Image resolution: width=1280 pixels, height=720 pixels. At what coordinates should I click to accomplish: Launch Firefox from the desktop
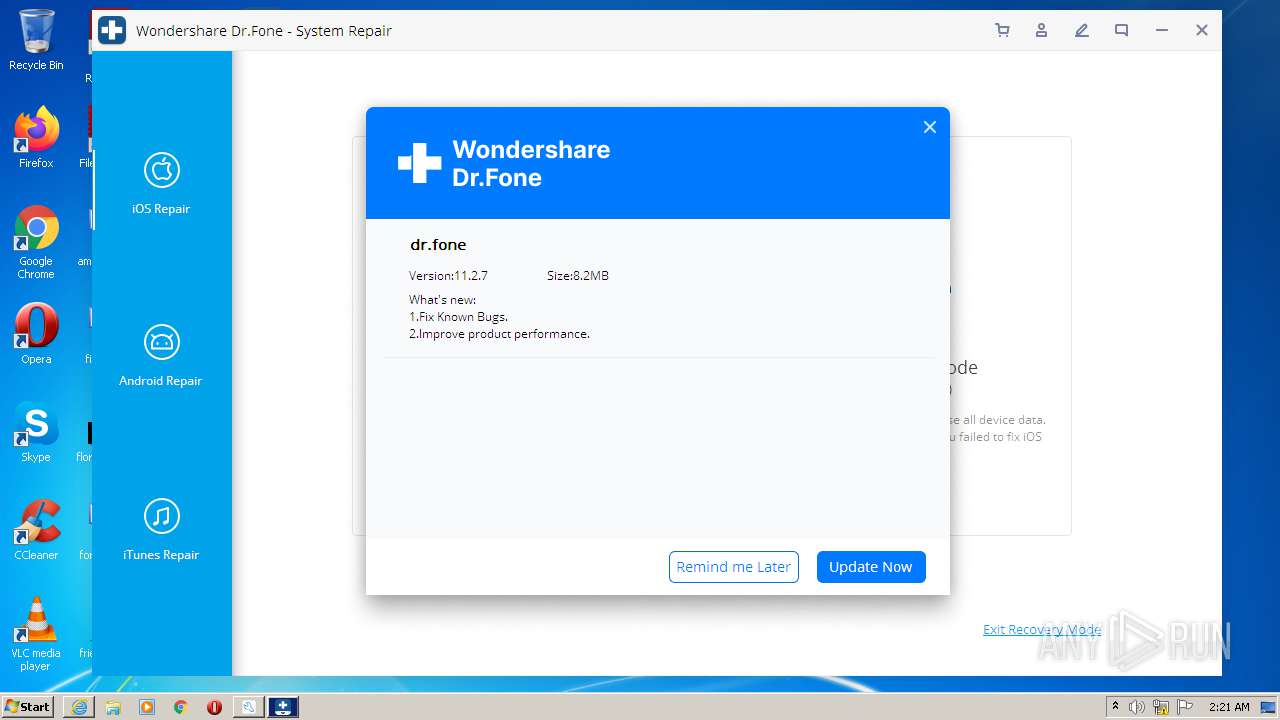point(36,138)
